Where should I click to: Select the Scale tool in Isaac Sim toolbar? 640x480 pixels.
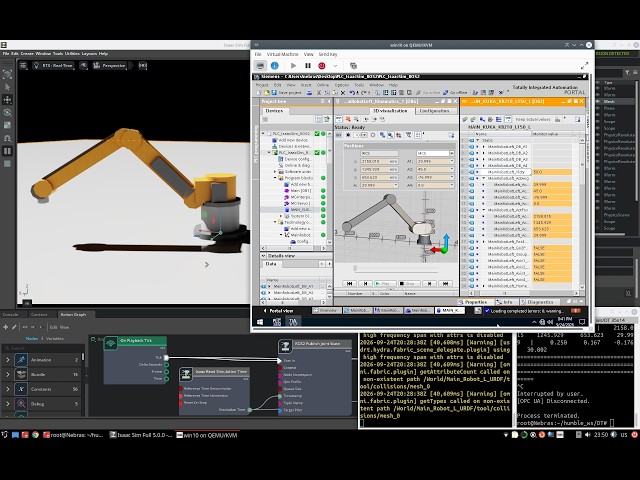click(7, 125)
